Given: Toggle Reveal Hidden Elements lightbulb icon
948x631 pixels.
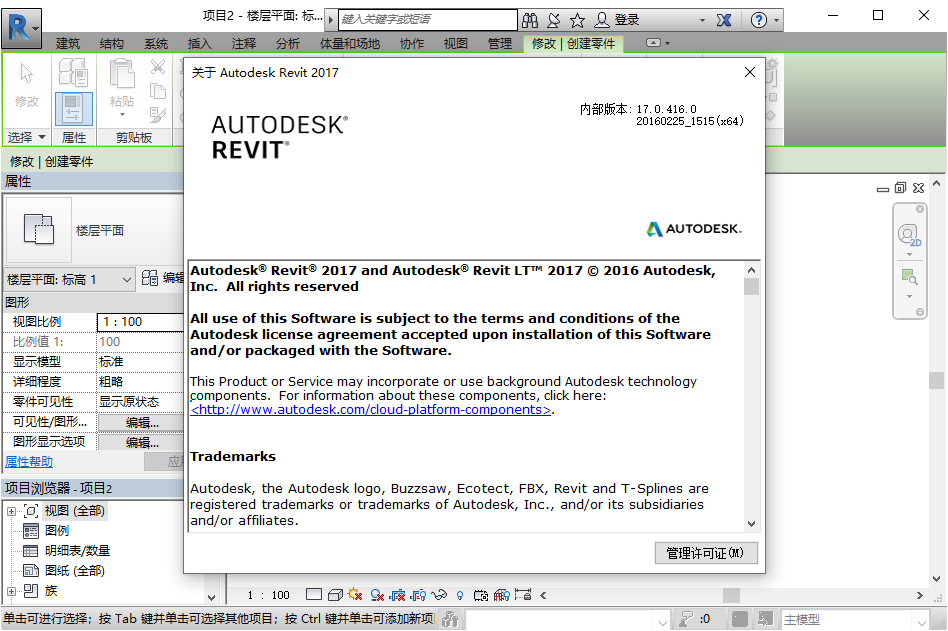Looking at the screenshot, I should coord(460,595).
